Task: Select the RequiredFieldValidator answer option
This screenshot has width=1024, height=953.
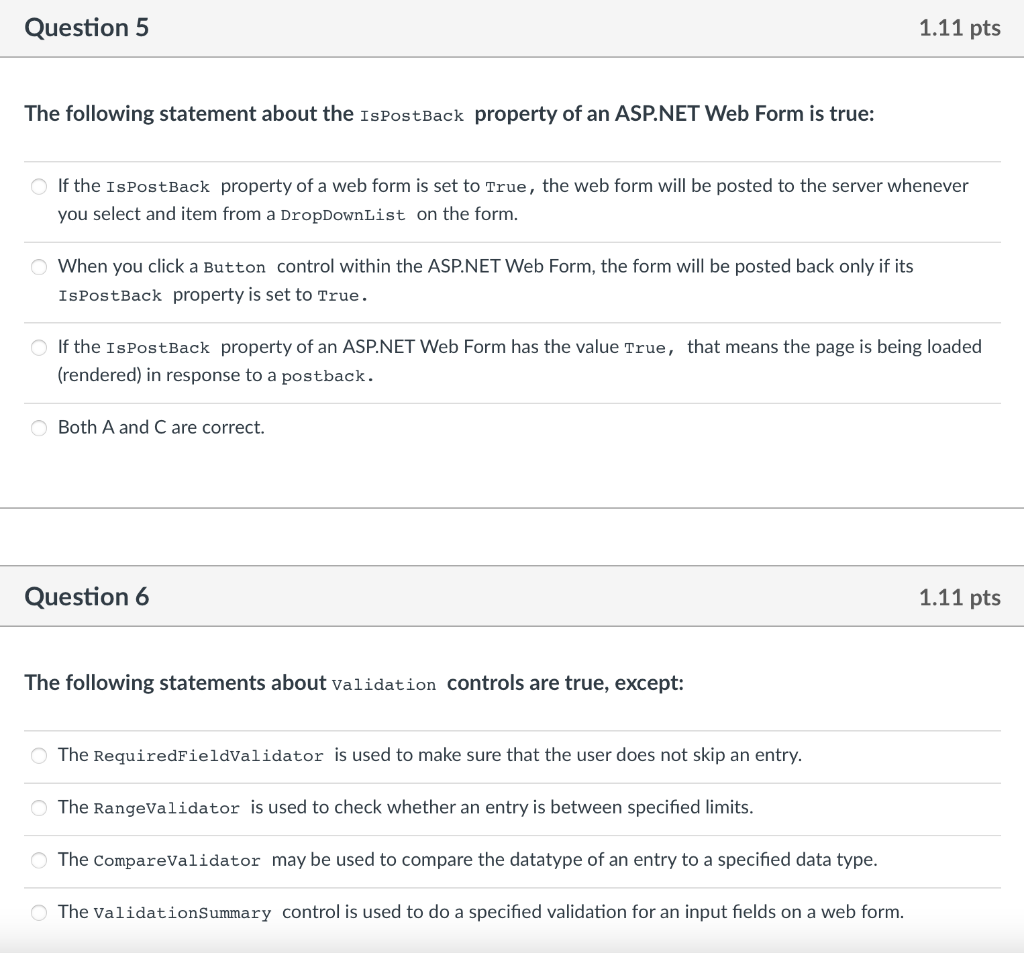Action: pyautogui.click(x=38, y=755)
